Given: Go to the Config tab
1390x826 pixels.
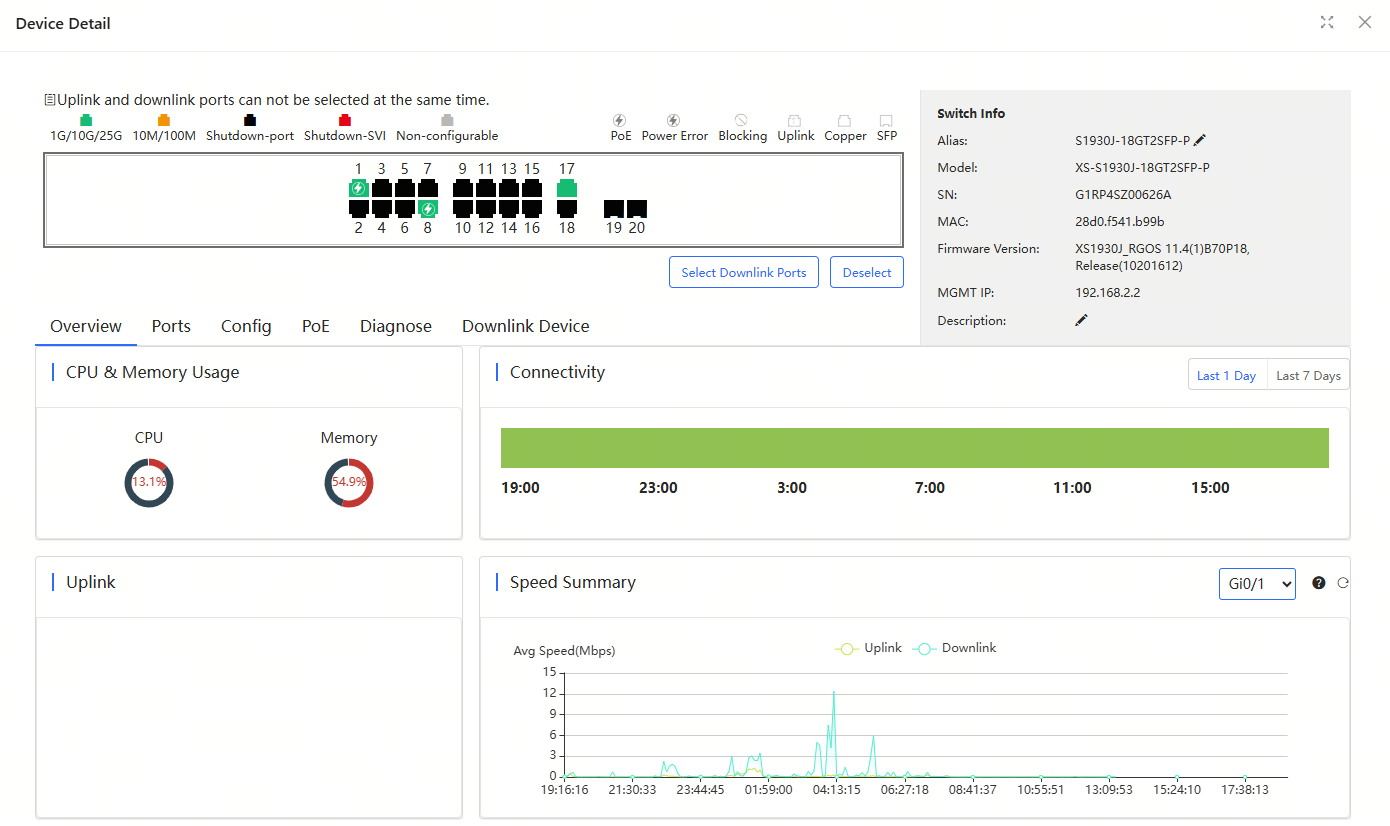Looking at the screenshot, I should click(246, 326).
